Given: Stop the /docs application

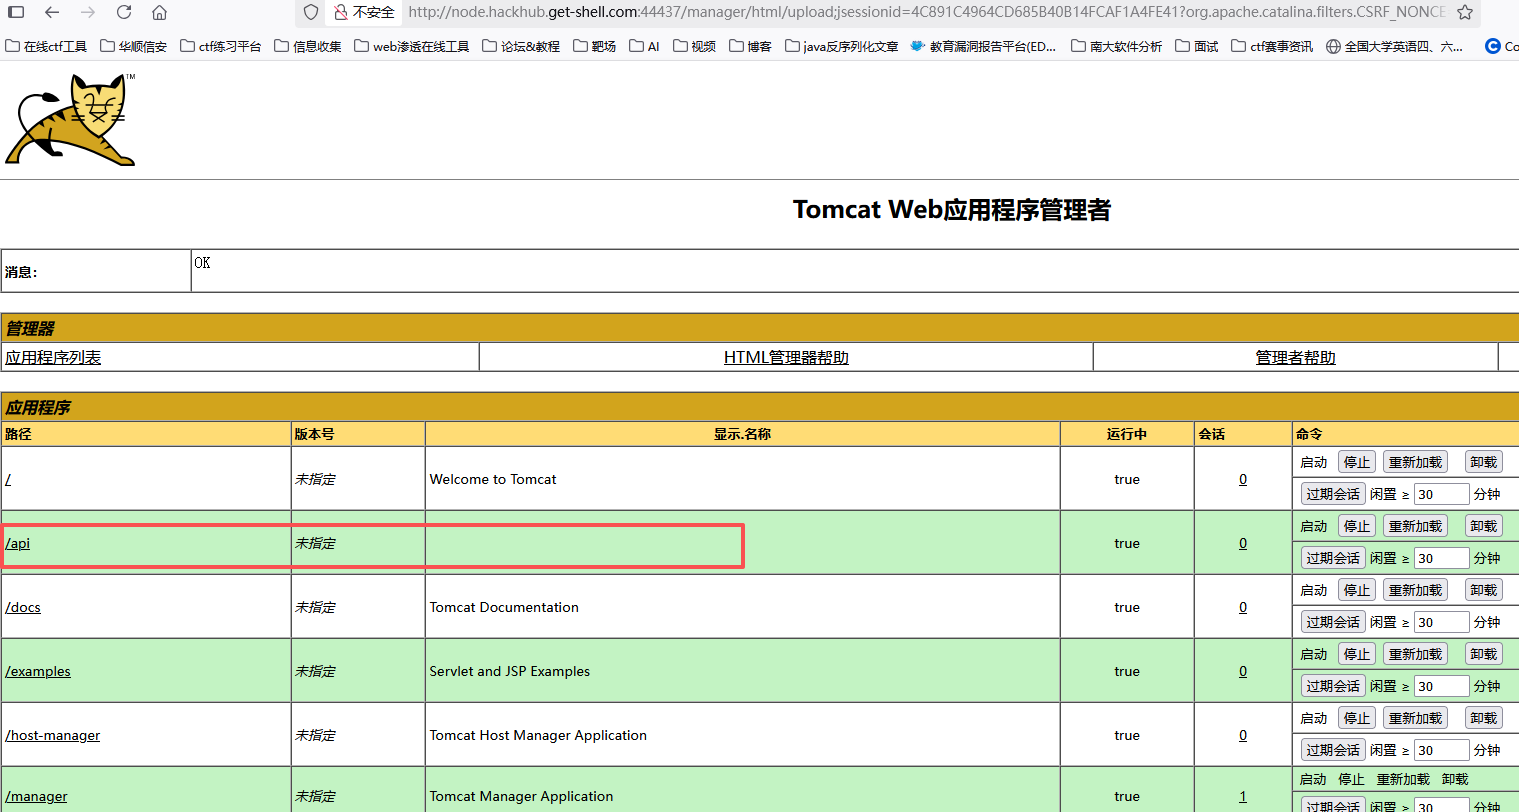Looking at the screenshot, I should click(x=1357, y=590).
